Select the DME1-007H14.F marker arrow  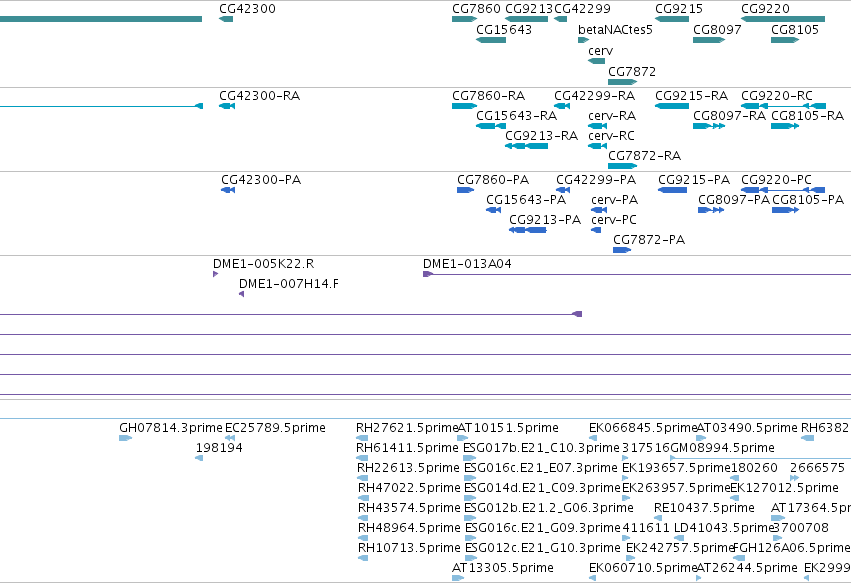(242, 294)
